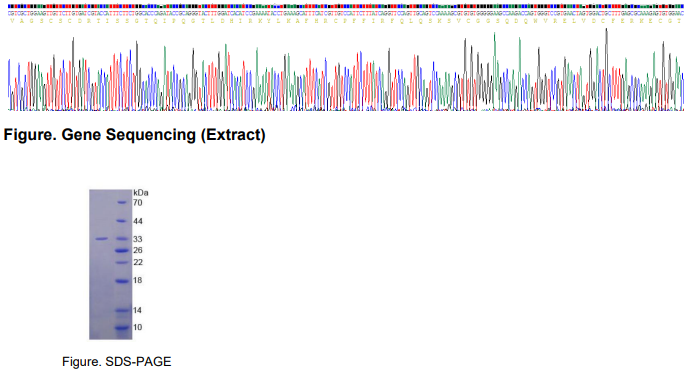Click the 33 molecular weight label
Screen dimensions: 695x371
click(x=138, y=239)
